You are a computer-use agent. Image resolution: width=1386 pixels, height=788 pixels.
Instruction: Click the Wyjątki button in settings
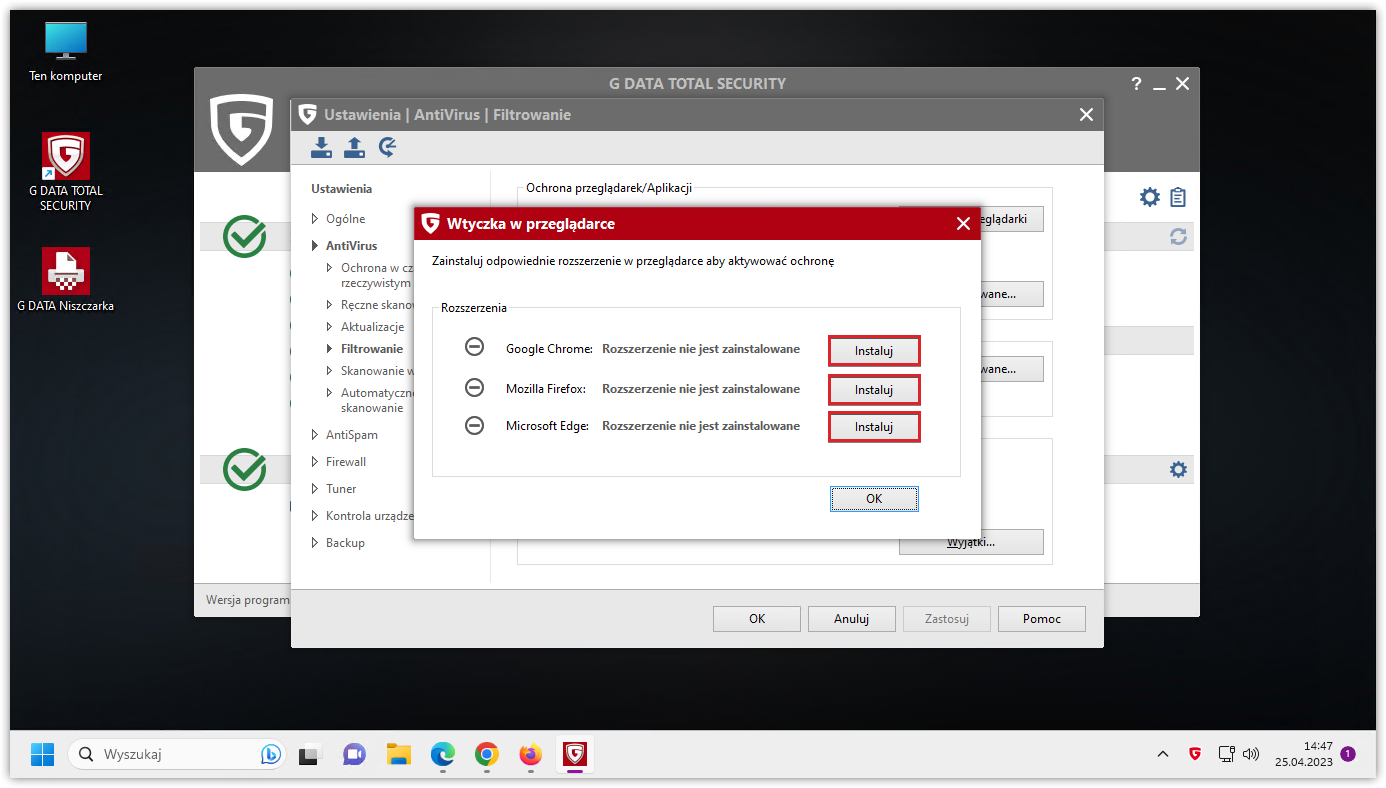(x=971, y=542)
